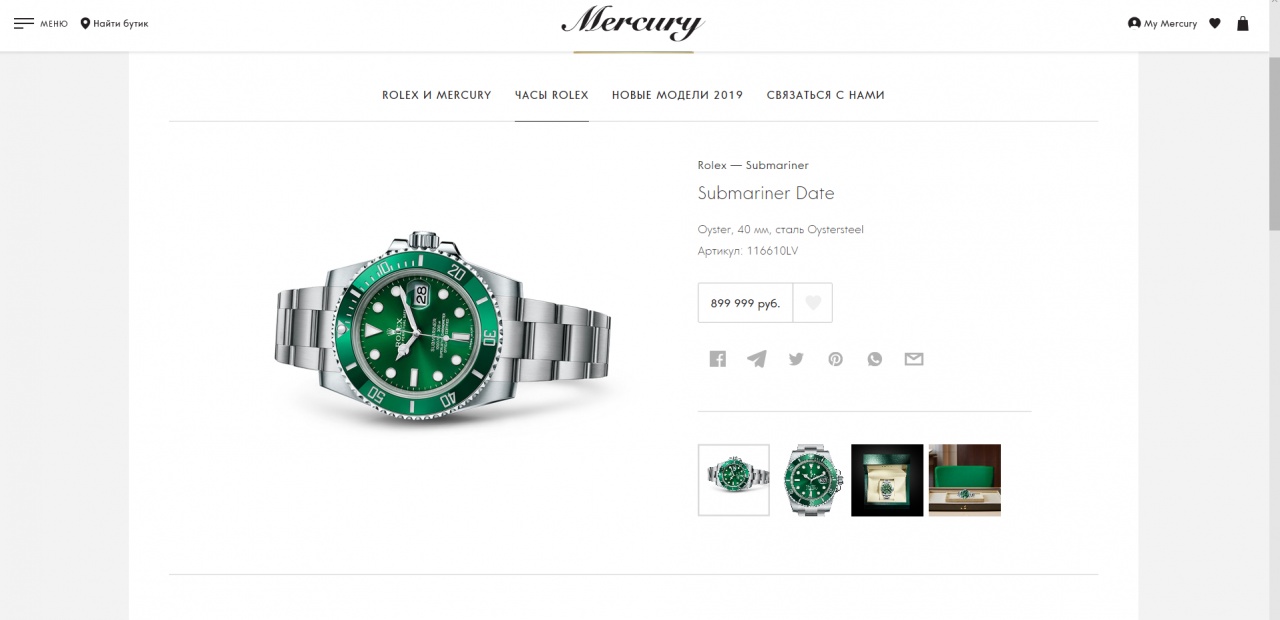Select the Часы Rolex tab
The width and height of the screenshot is (1280, 620).
[x=552, y=95]
